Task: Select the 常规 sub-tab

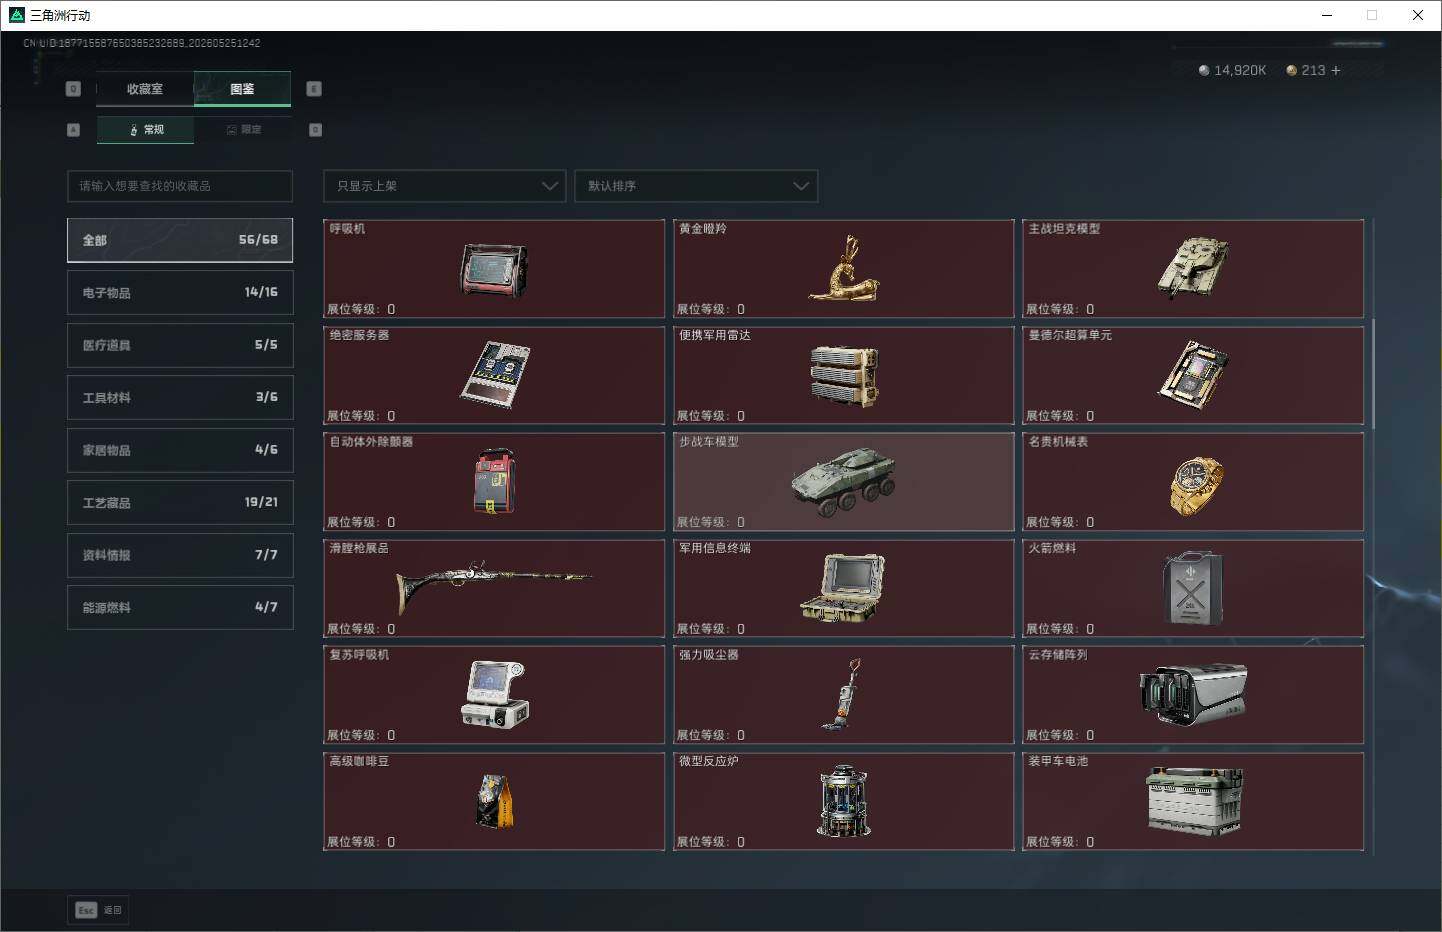Action: tap(146, 130)
